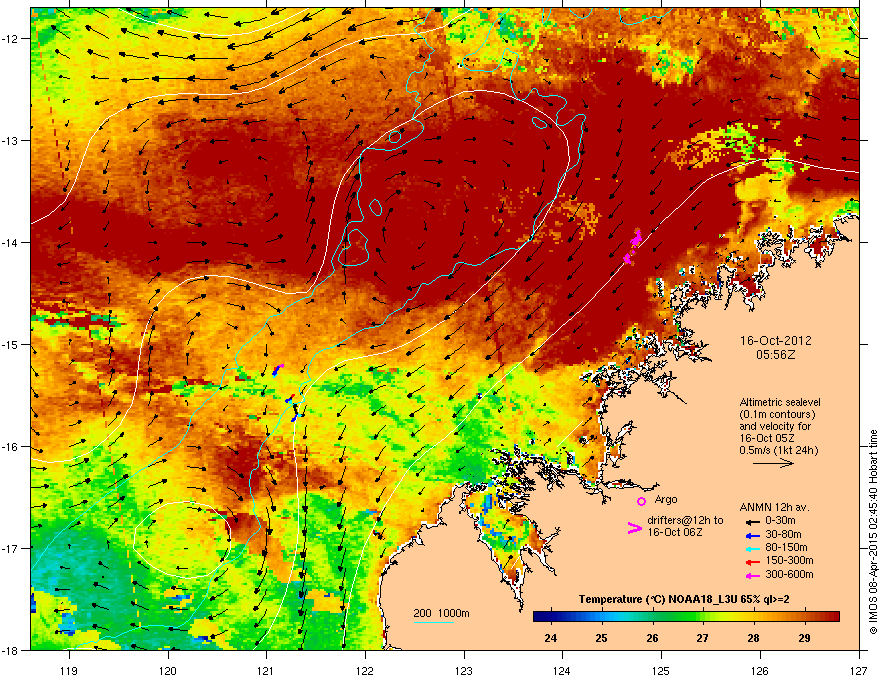Click the 'Temperature (°C) NOAA18_L3U 65% ql>=2' title
The width and height of the screenshot is (880, 680).
(x=685, y=600)
